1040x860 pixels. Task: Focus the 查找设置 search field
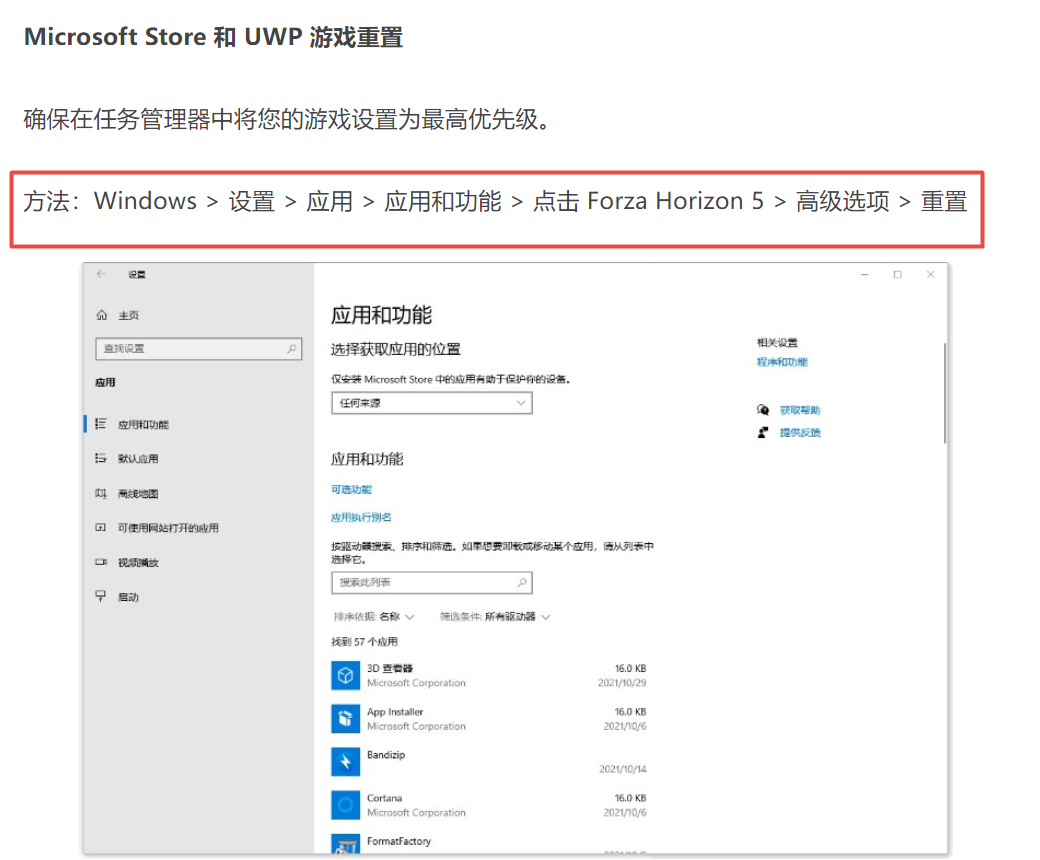pyautogui.click(x=198, y=349)
